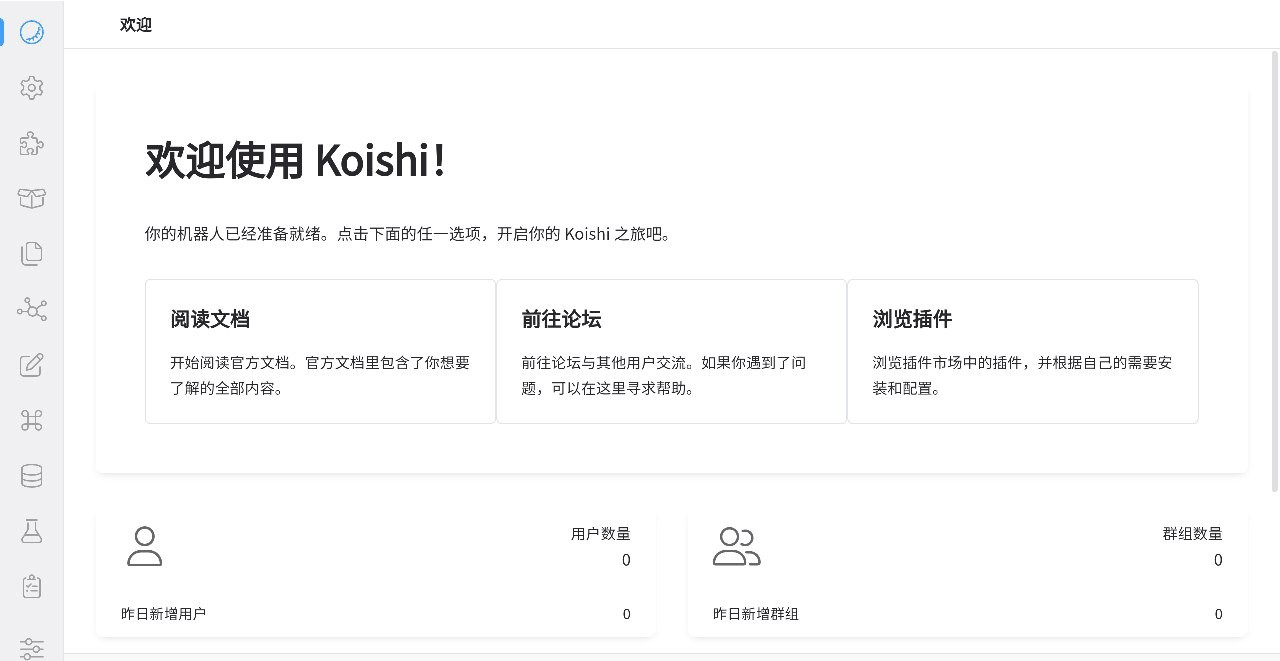The image size is (1280, 661).
Task: Click the 欢迎 header title
Action: click(x=136, y=25)
